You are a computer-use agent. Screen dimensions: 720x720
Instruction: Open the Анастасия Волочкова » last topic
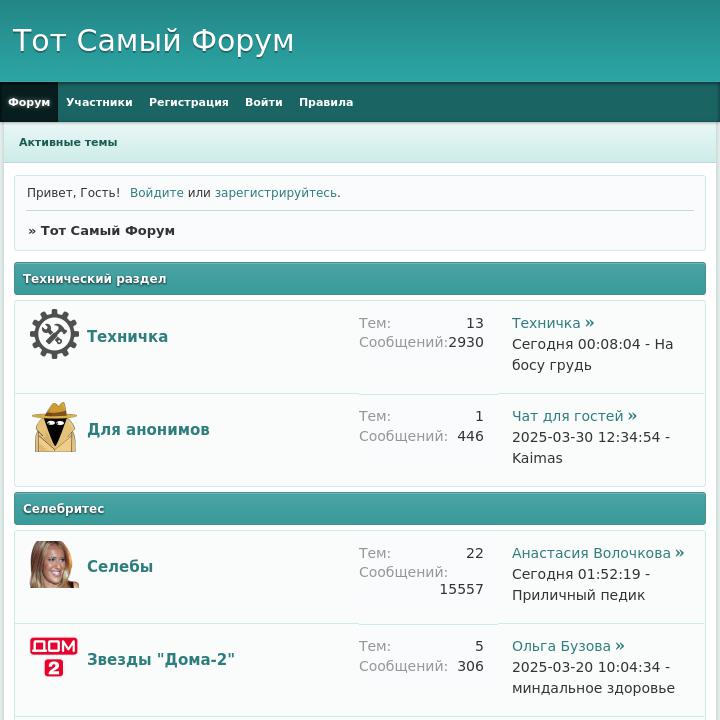pyautogui.click(x=598, y=553)
